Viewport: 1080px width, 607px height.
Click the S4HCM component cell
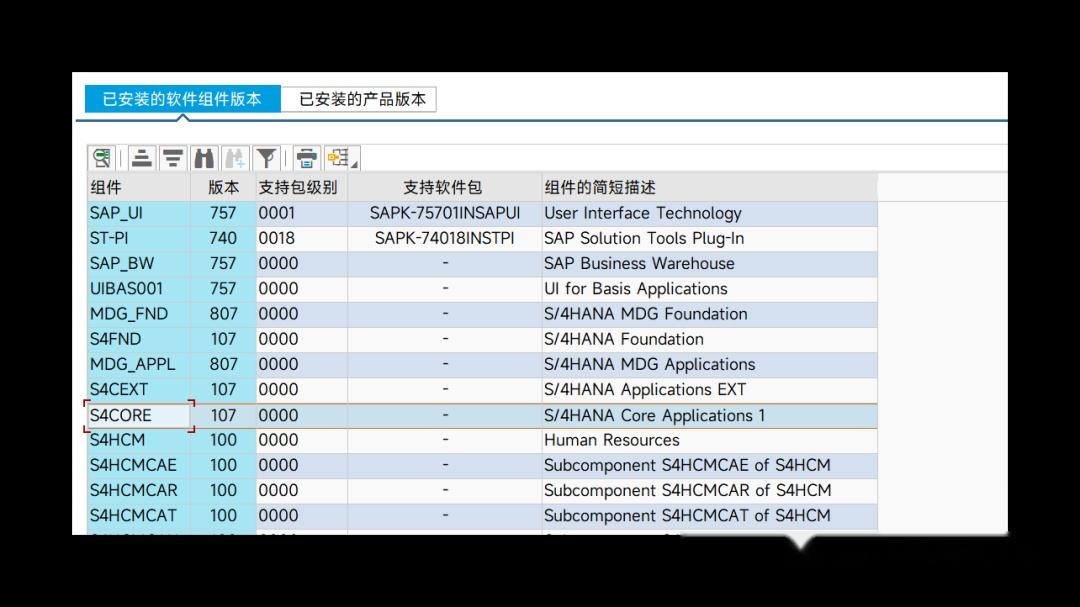pyautogui.click(x=138, y=440)
